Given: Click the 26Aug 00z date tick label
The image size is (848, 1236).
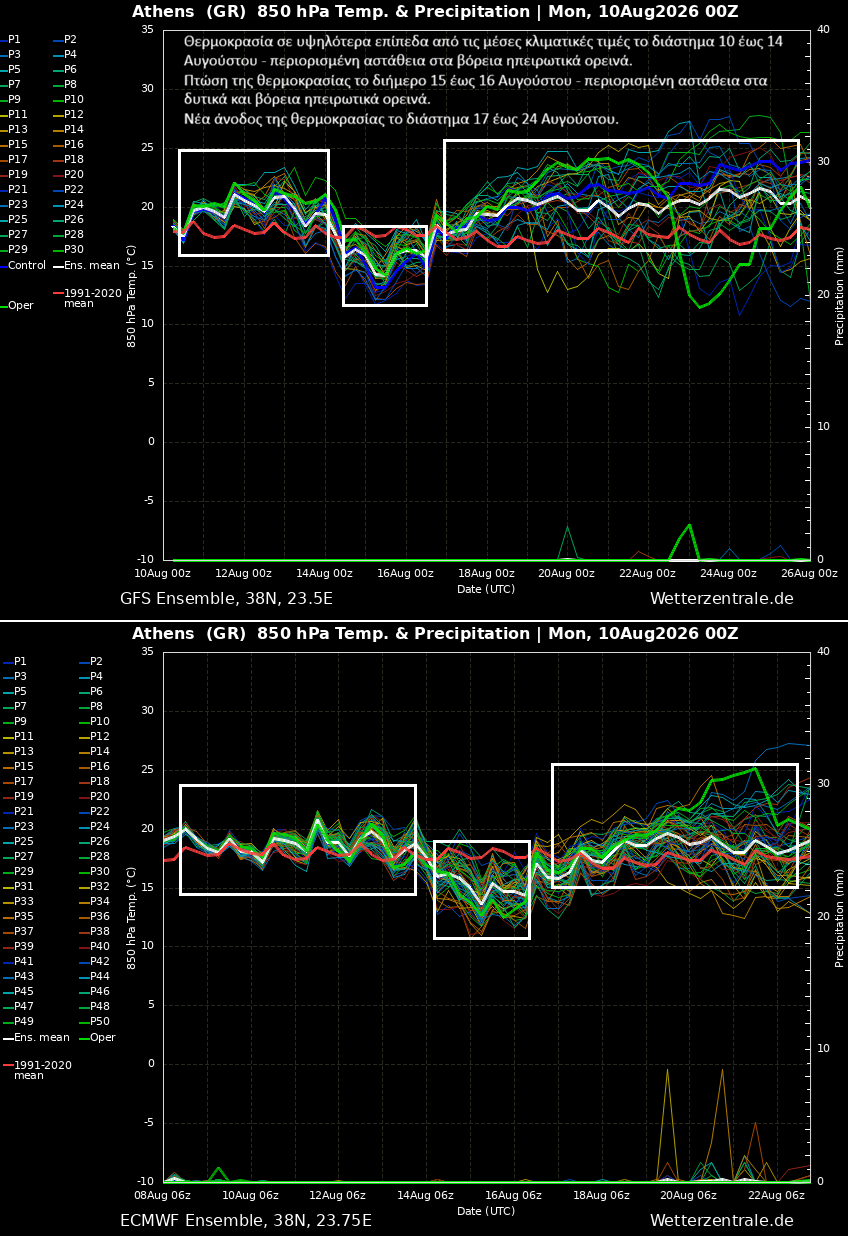Looking at the screenshot, I should (x=809, y=573).
